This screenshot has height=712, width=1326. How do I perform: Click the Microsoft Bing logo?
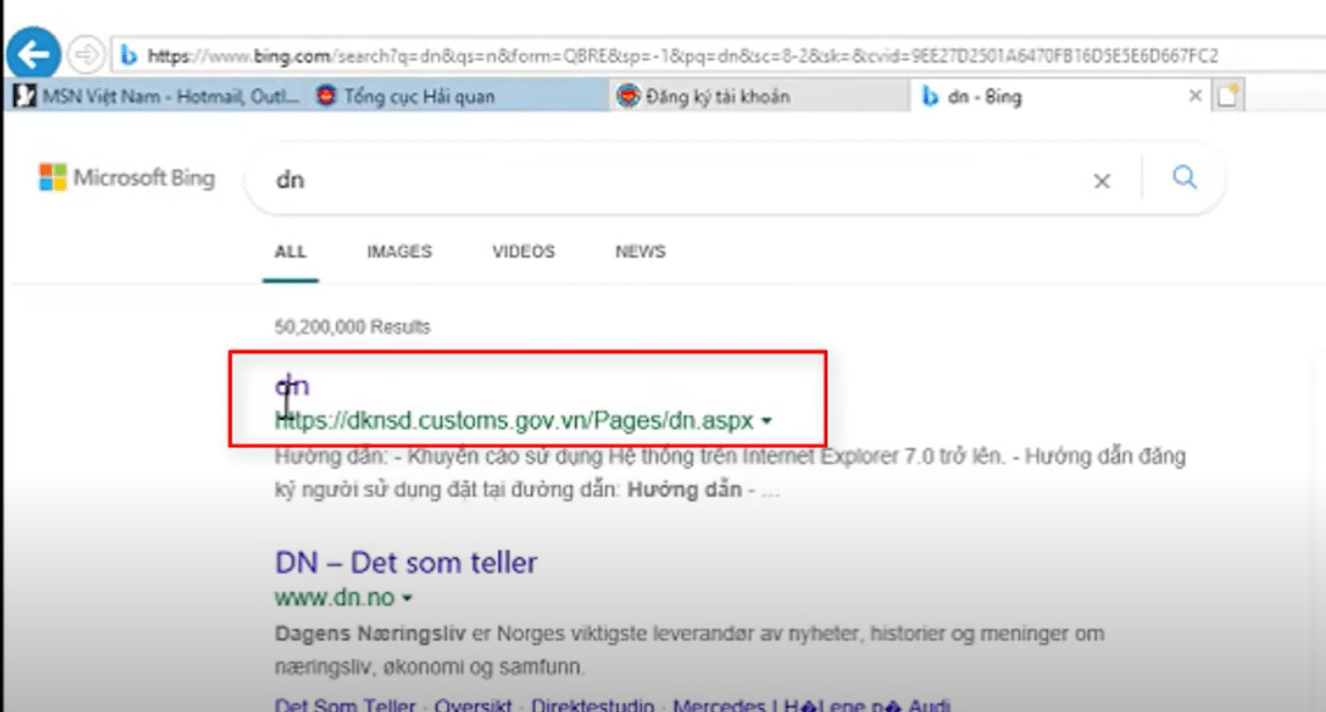click(x=127, y=178)
